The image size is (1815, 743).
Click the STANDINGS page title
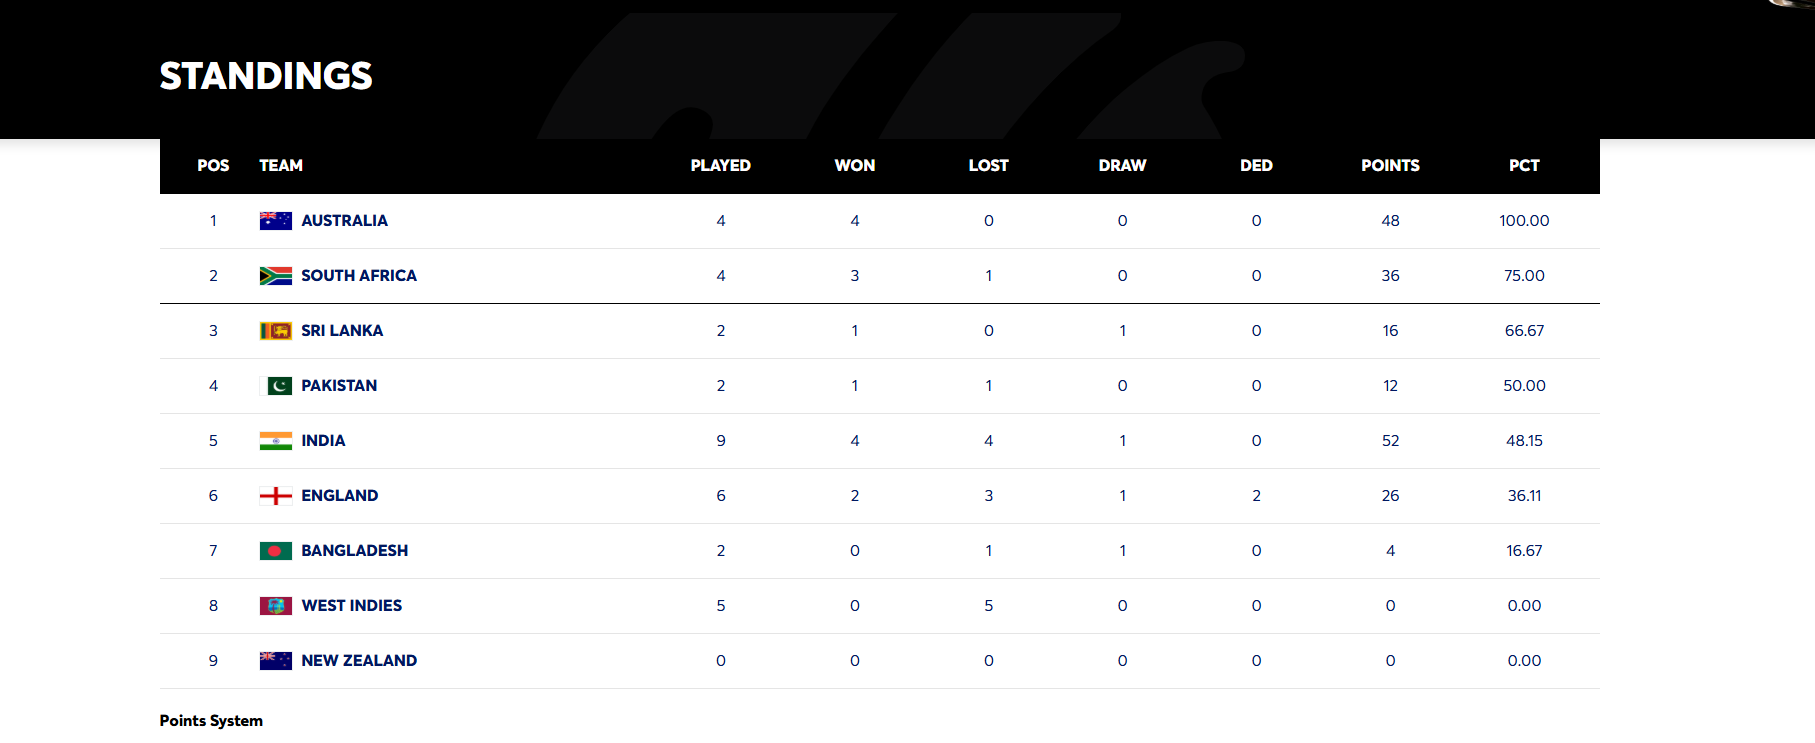pos(266,76)
